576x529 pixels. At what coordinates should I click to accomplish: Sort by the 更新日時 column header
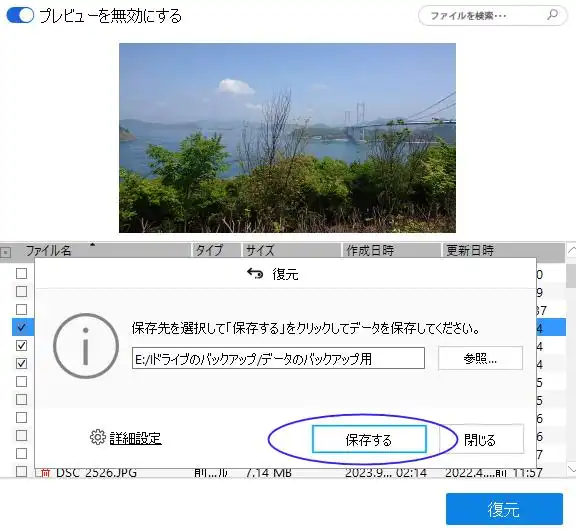tap(503, 251)
